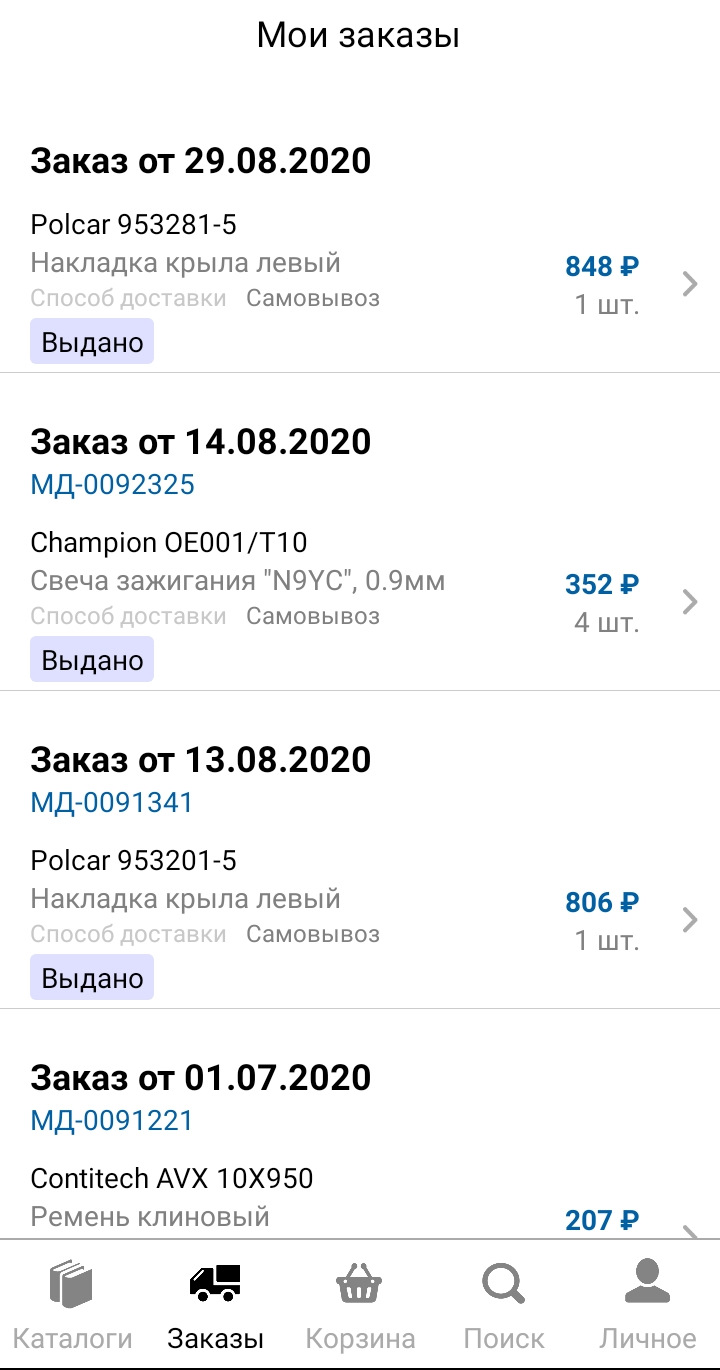
Task: Open the Корзина basket icon
Action: pyautogui.click(x=359, y=1283)
